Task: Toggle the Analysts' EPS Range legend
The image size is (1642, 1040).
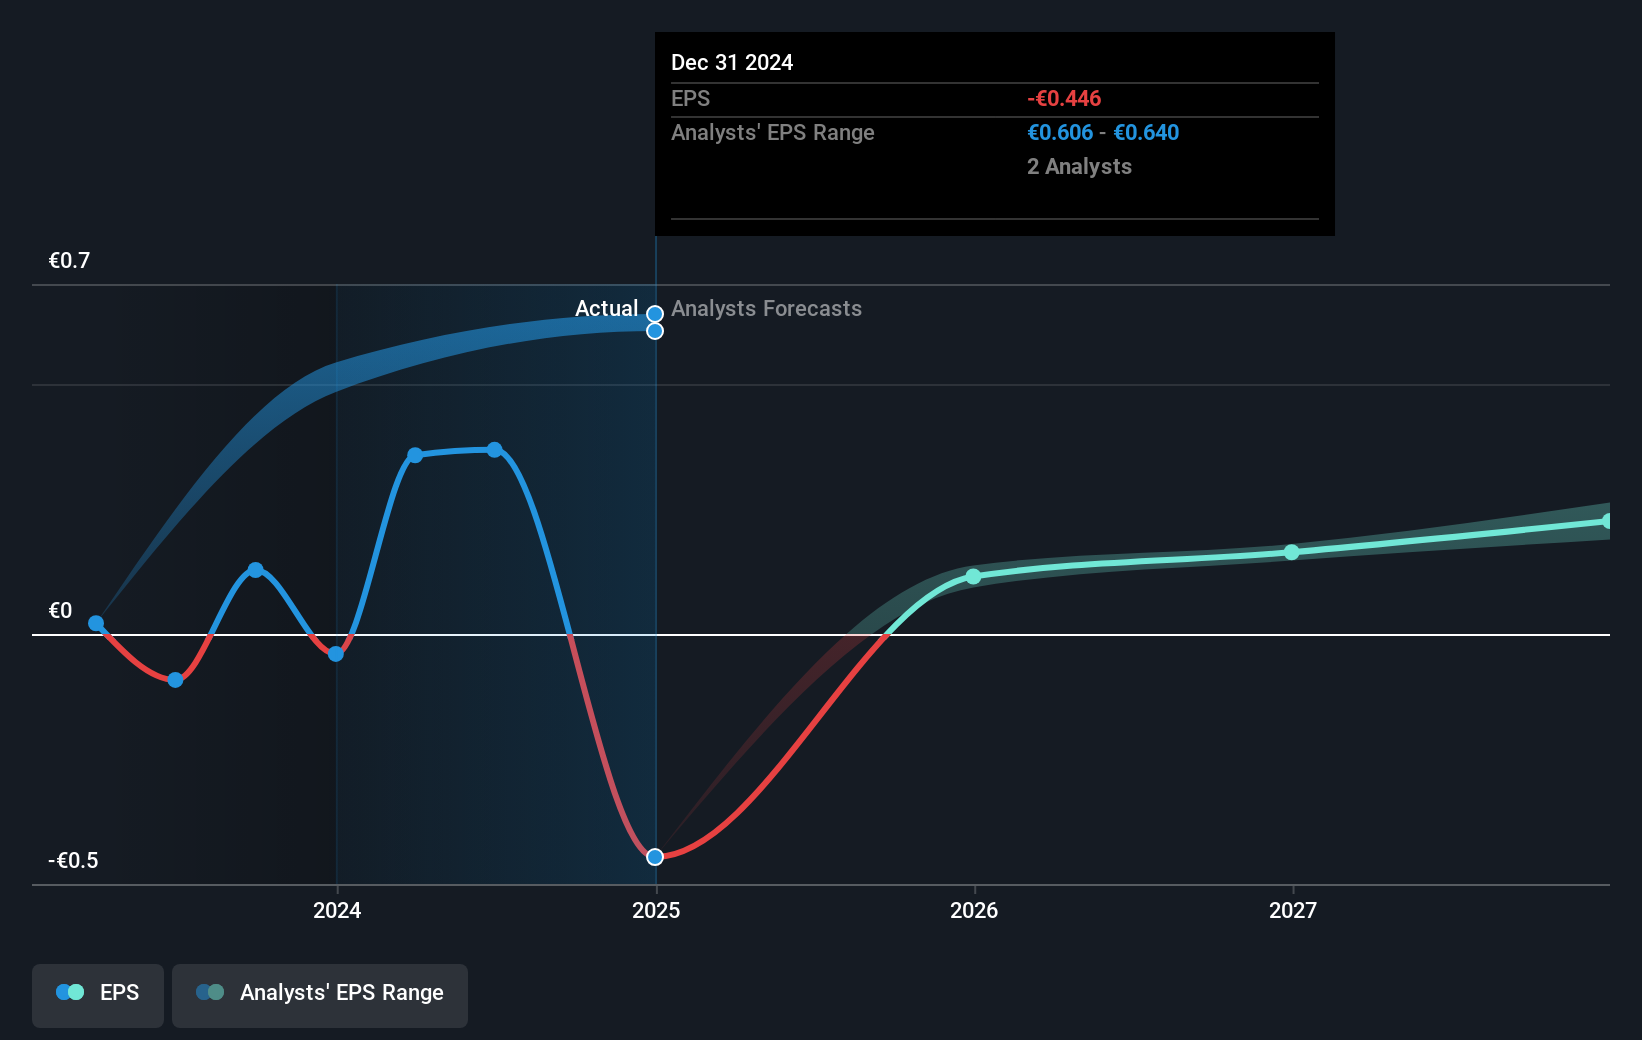Action: pyautogui.click(x=320, y=995)
